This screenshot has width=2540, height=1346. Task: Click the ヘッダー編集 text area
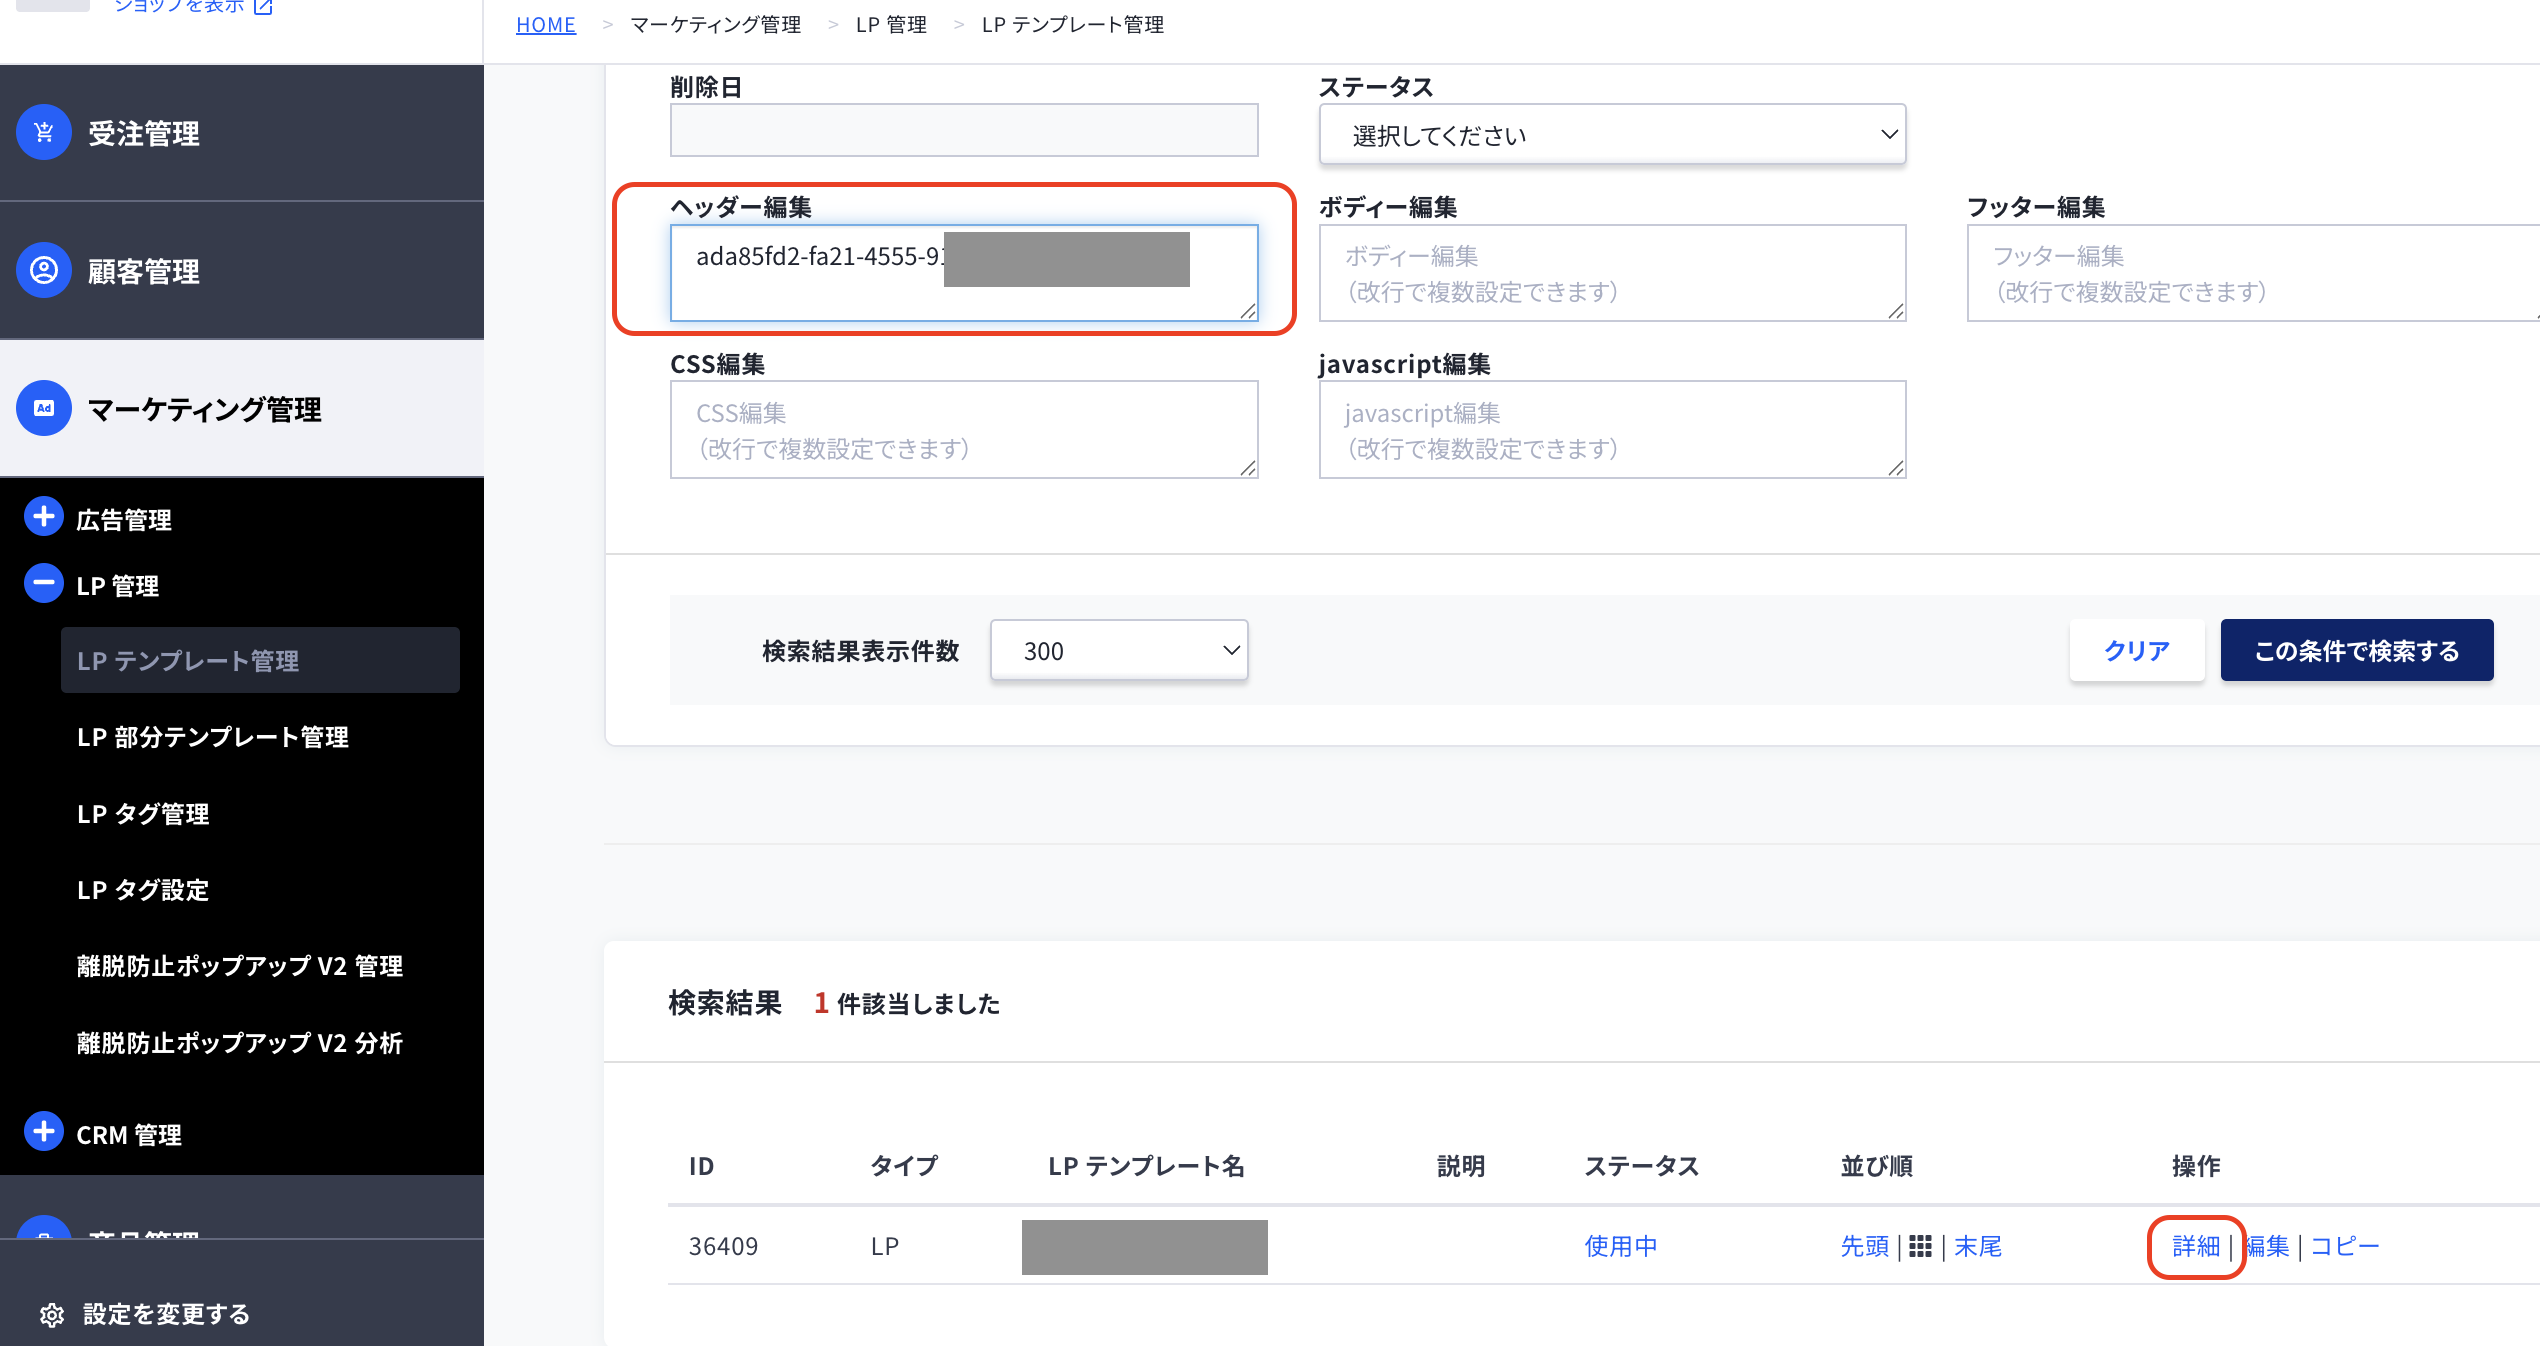(x=964, y=273)
